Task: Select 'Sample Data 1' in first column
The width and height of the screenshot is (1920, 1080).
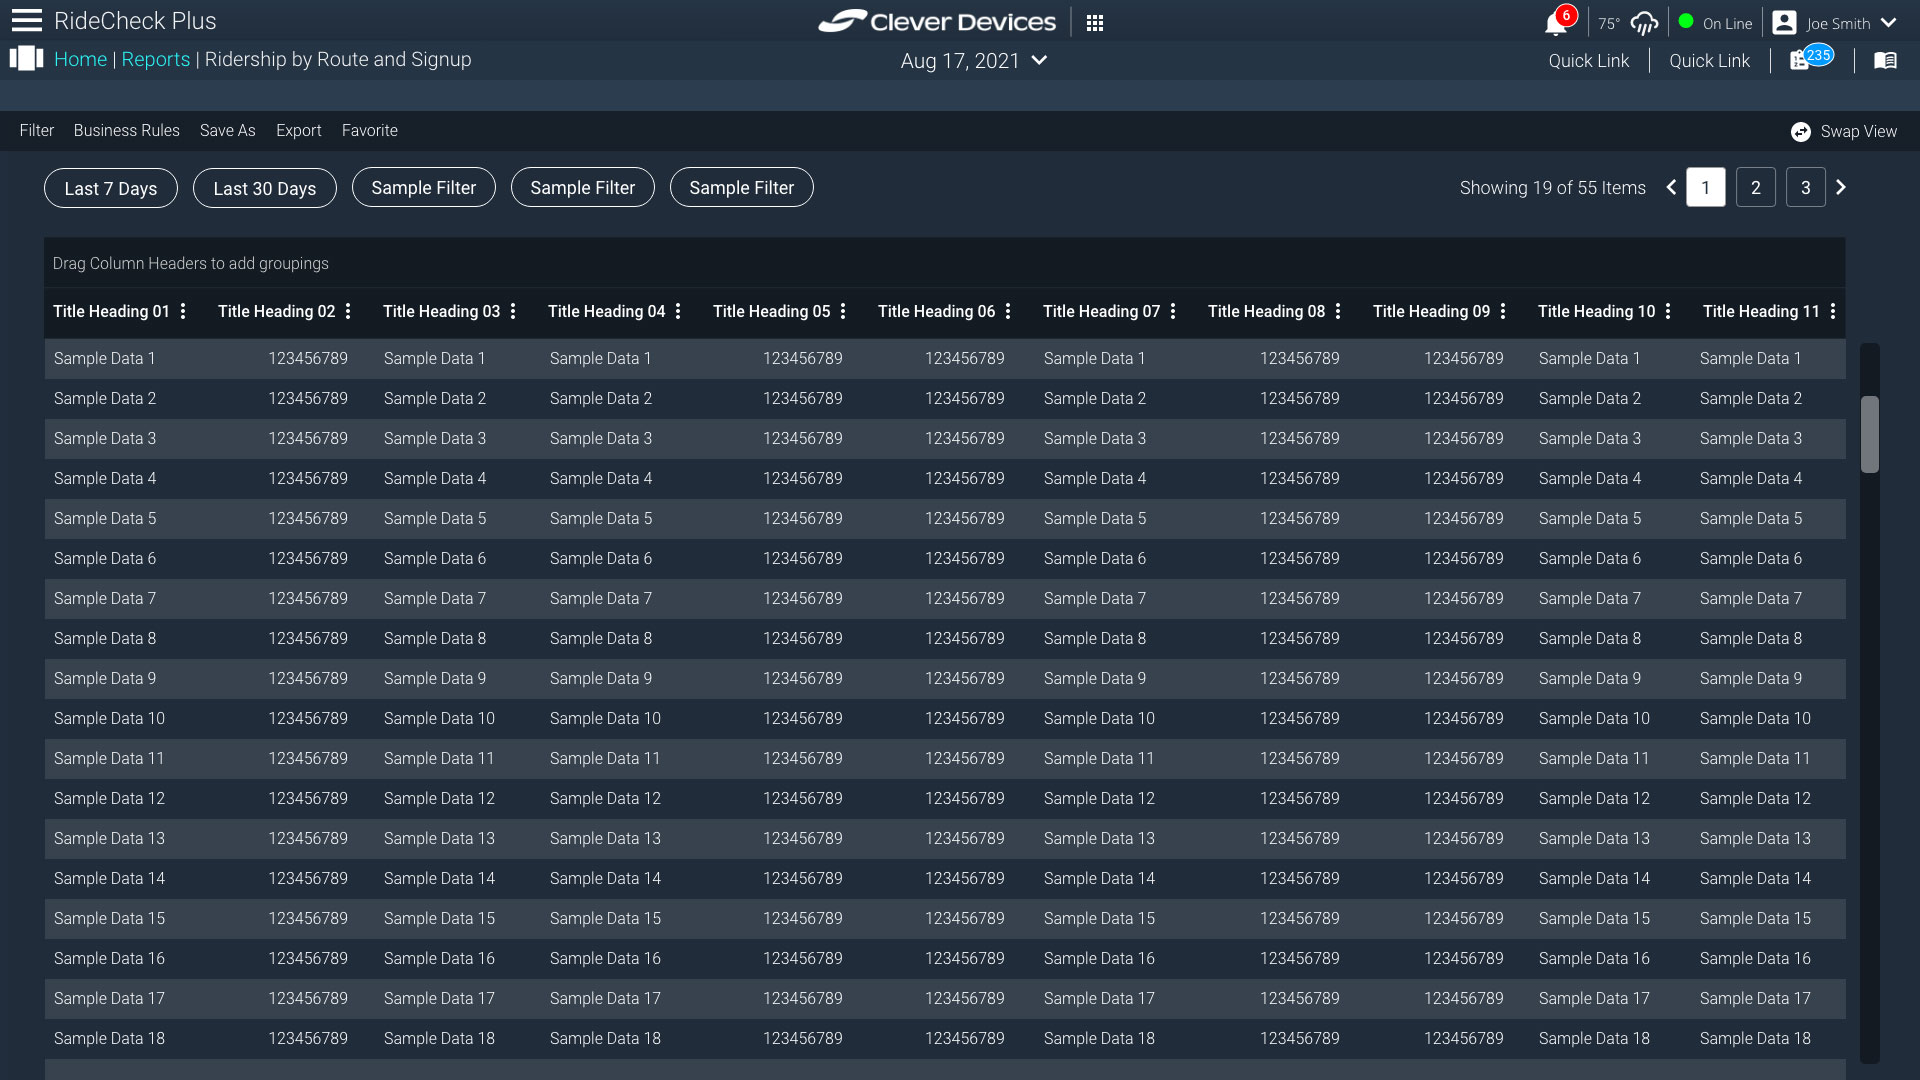Action: point(104,358)
